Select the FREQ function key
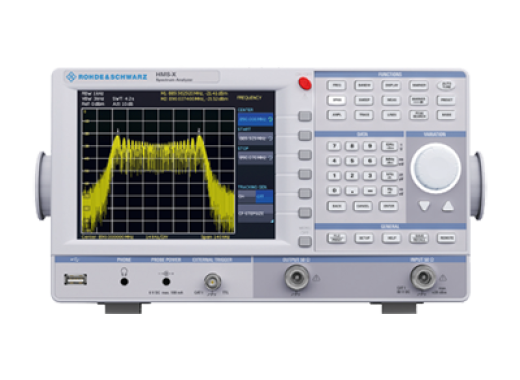This screenshot has width=520, height=380. [337, 85]
